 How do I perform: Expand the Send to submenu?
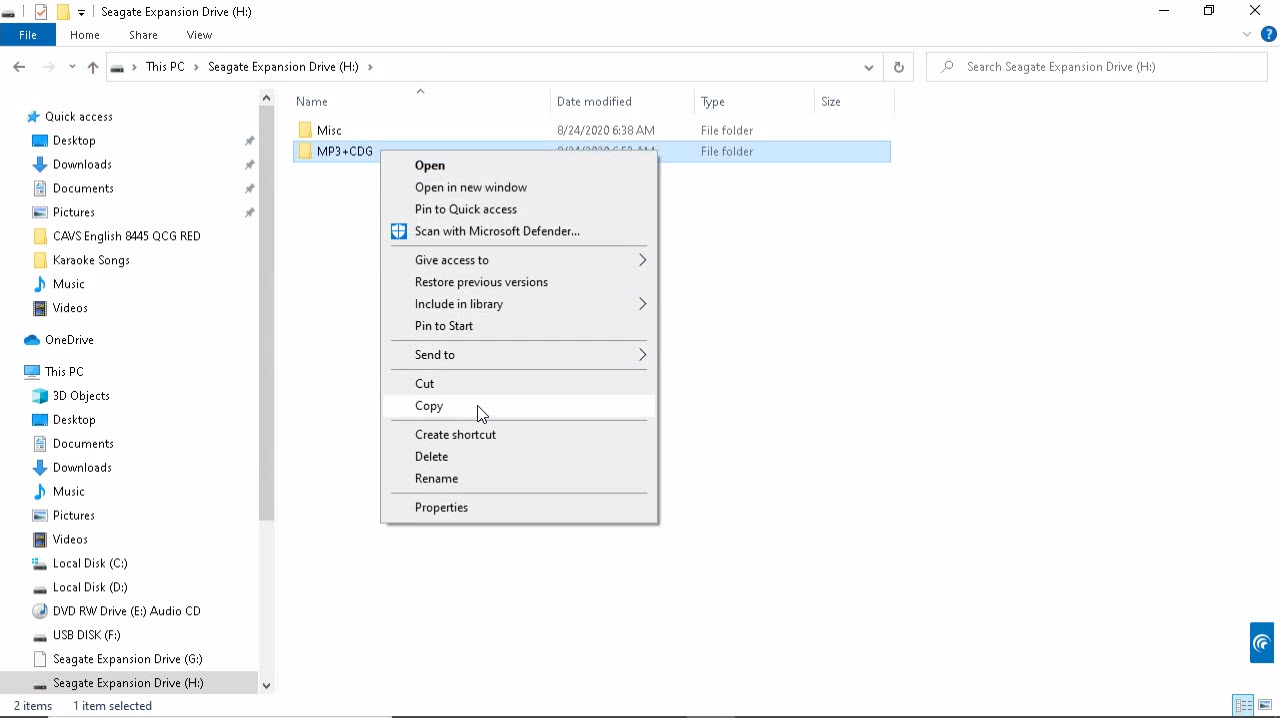click(518, 355)
